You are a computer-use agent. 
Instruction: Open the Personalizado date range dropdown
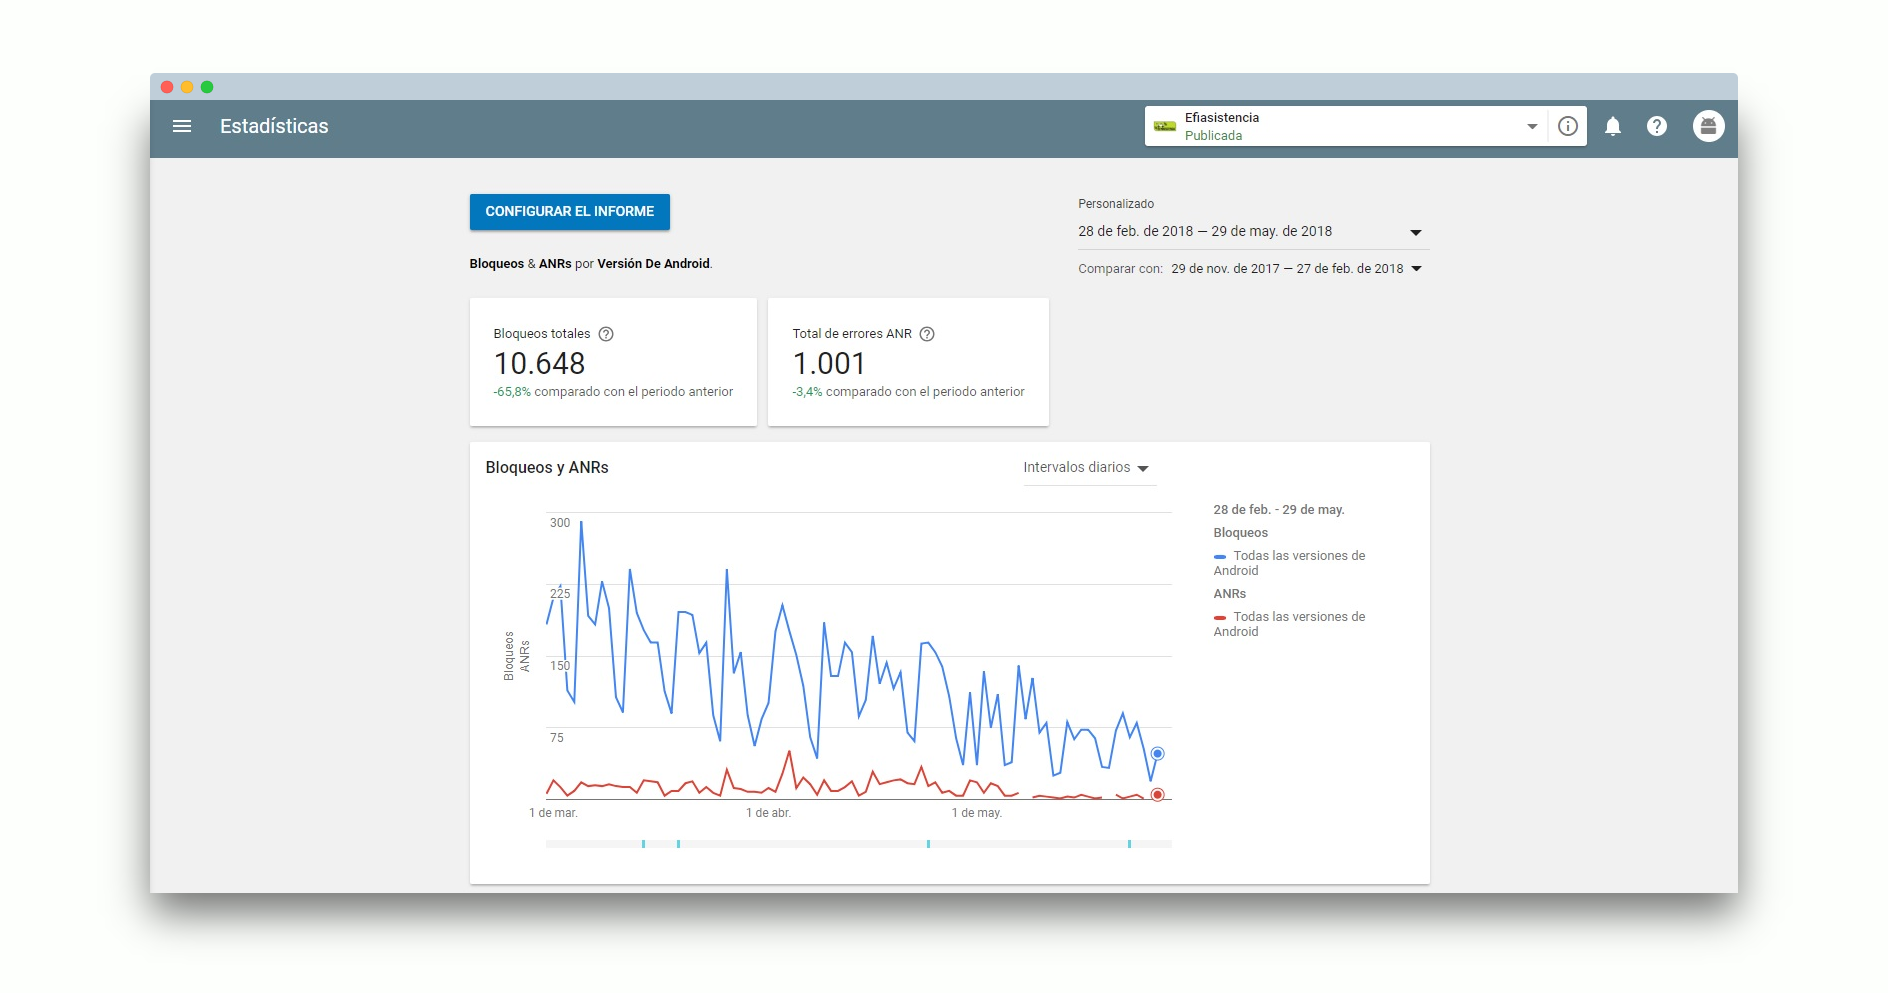(1415, 232)
